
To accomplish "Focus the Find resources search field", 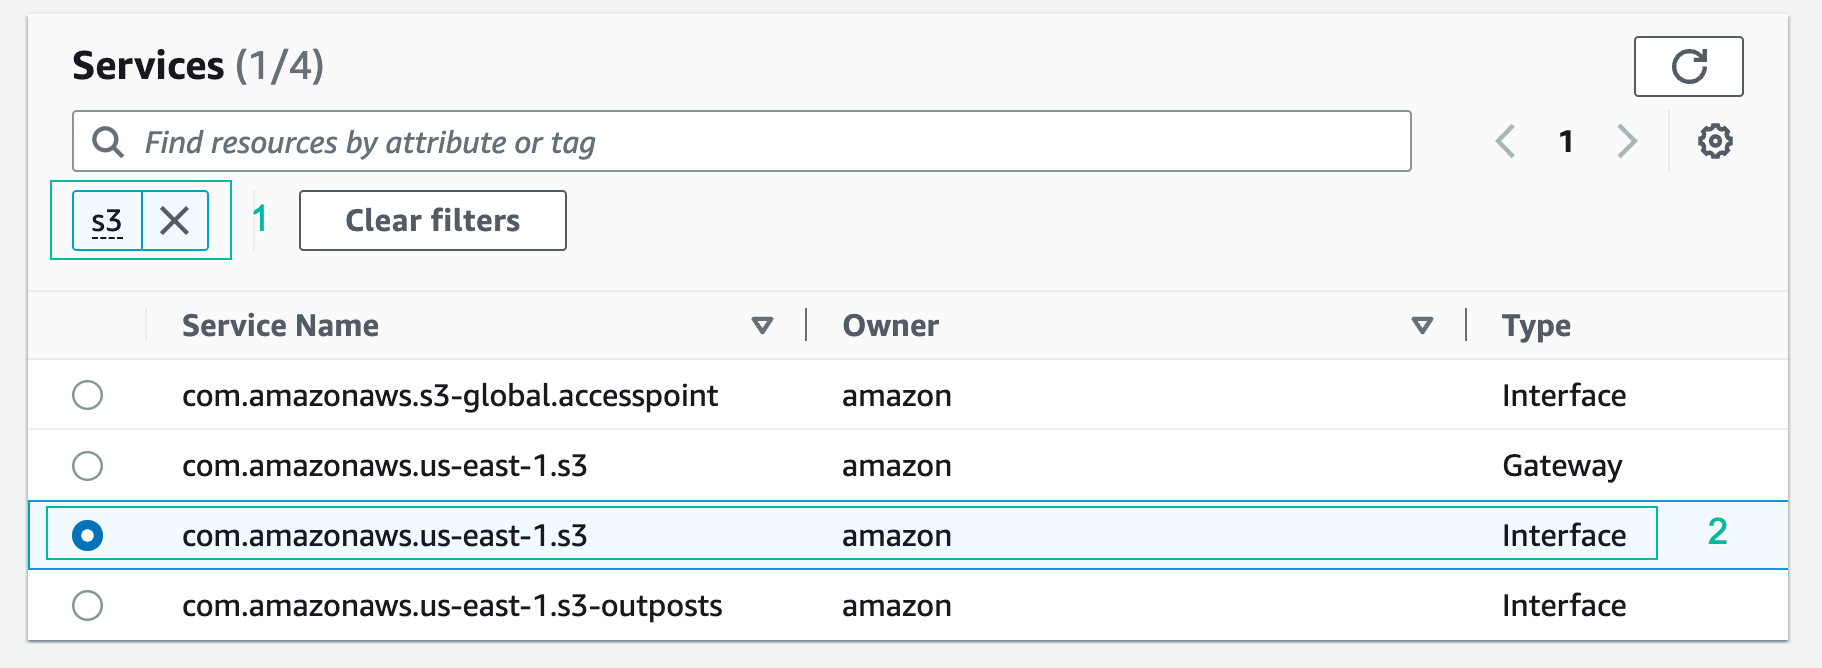I will click(760, 142).
